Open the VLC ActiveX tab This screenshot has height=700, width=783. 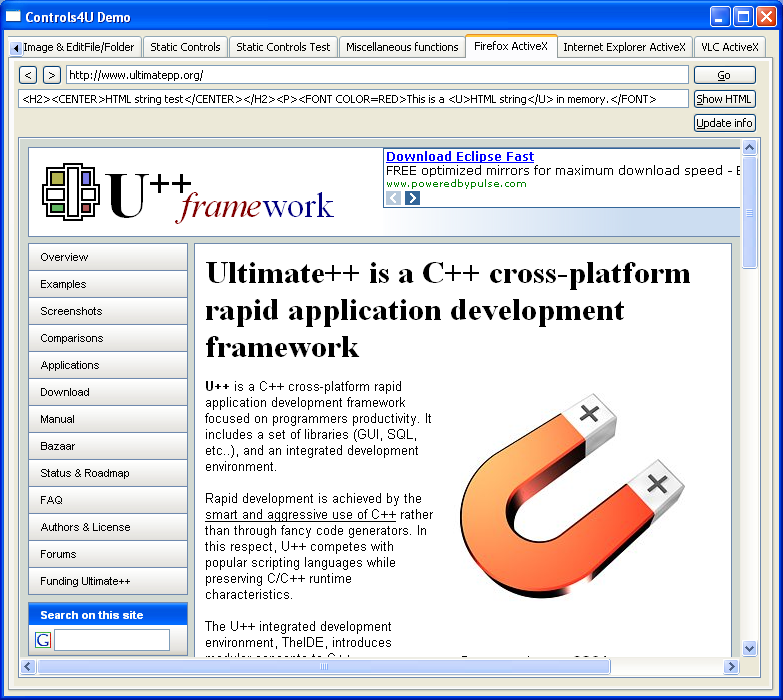point(730,47)
